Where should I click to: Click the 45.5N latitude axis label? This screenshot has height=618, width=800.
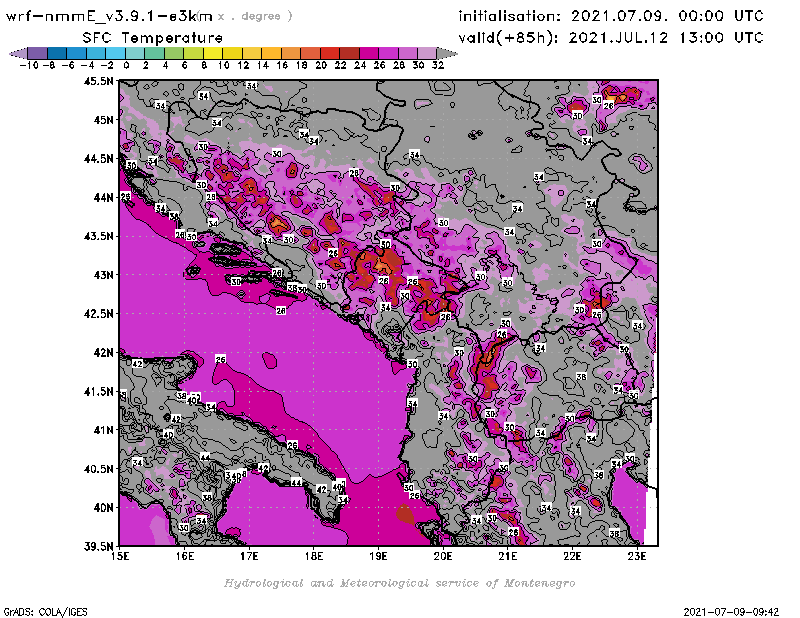(98, 81)
